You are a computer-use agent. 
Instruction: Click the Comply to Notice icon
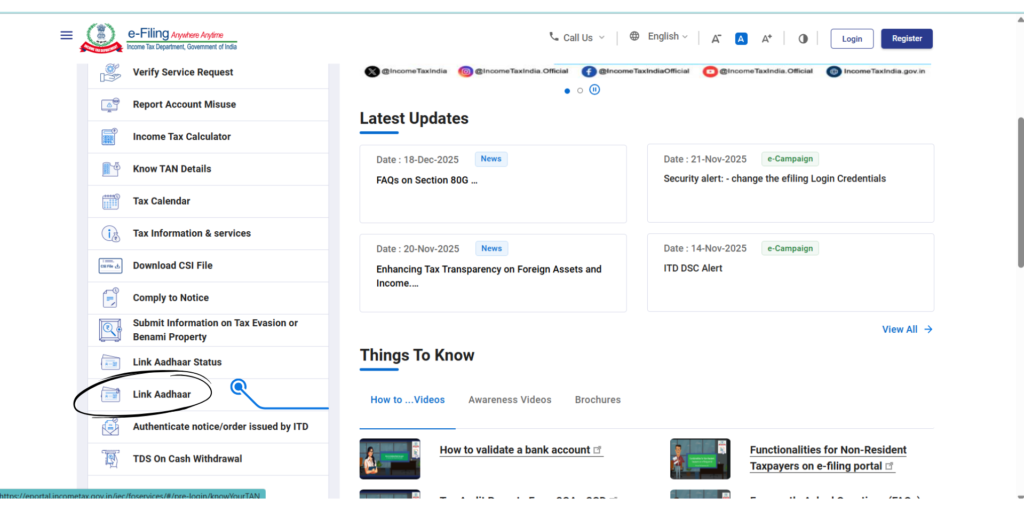coord(110,298)
